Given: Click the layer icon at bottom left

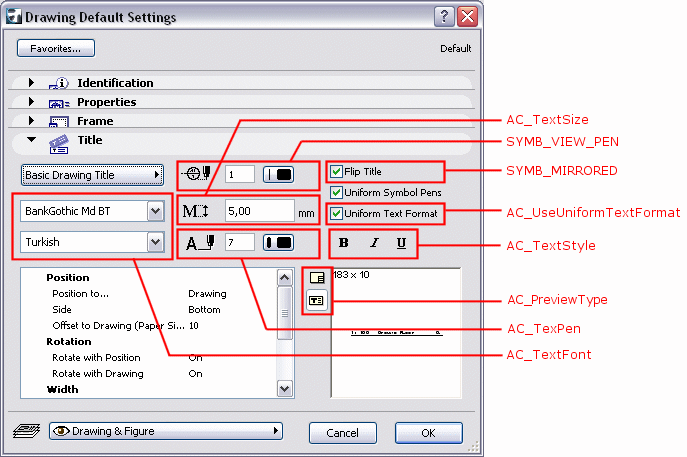Looking at the screenshot, I should coord(26,431).
